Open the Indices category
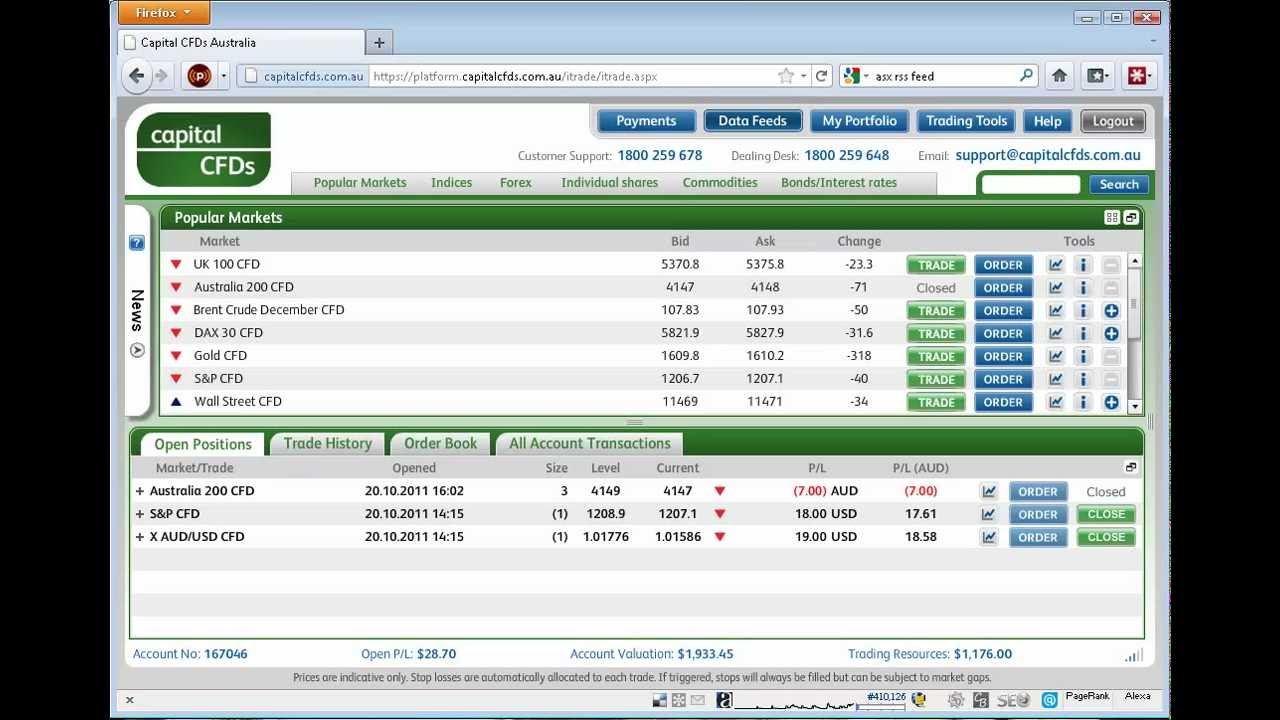Image resolution: width=1280 pixels, height=720 pixels. (451, 183)
